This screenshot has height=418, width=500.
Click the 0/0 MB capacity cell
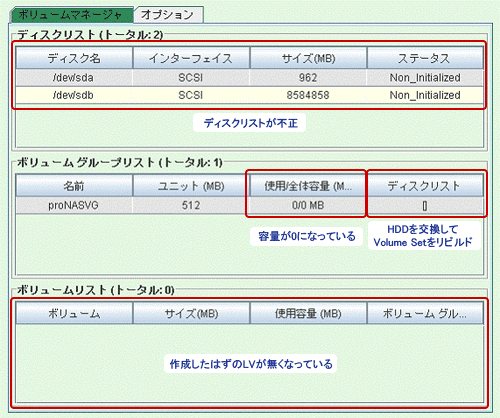pos(308,205)
